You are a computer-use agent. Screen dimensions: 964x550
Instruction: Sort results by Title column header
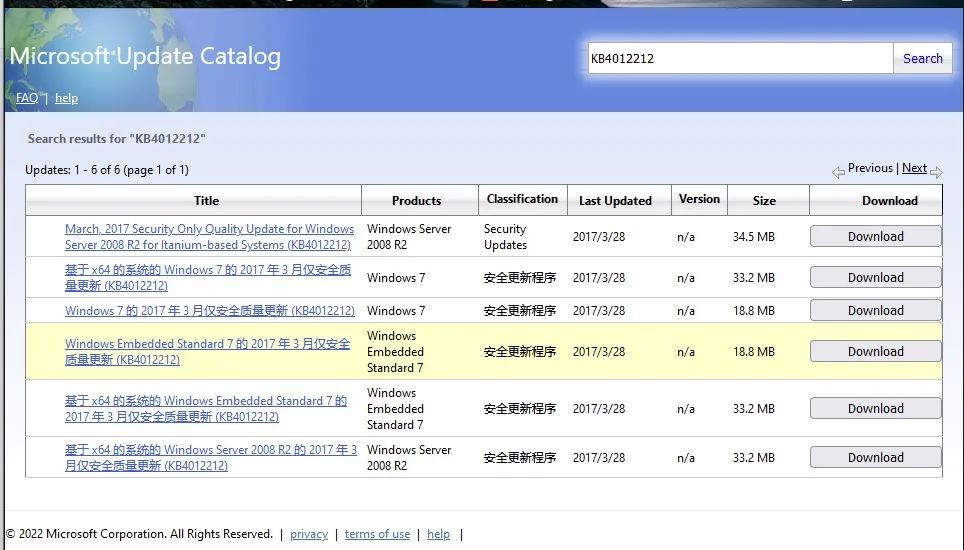pos(206,200)
